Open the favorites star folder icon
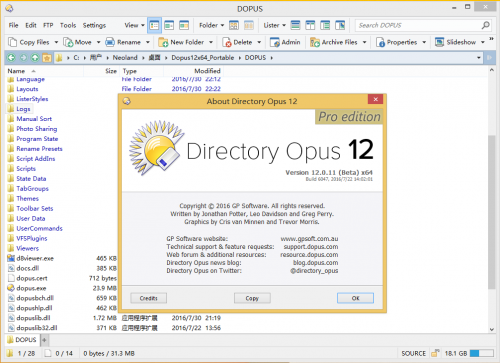 [47, 58]
